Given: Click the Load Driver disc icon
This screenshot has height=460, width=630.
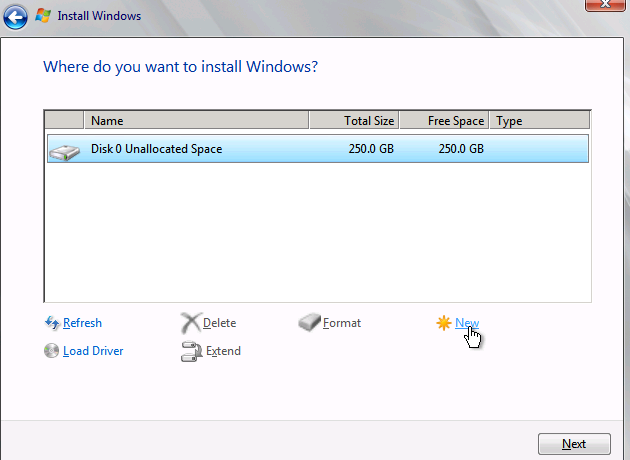Looking at the screenshot, I should coord(52,351).
